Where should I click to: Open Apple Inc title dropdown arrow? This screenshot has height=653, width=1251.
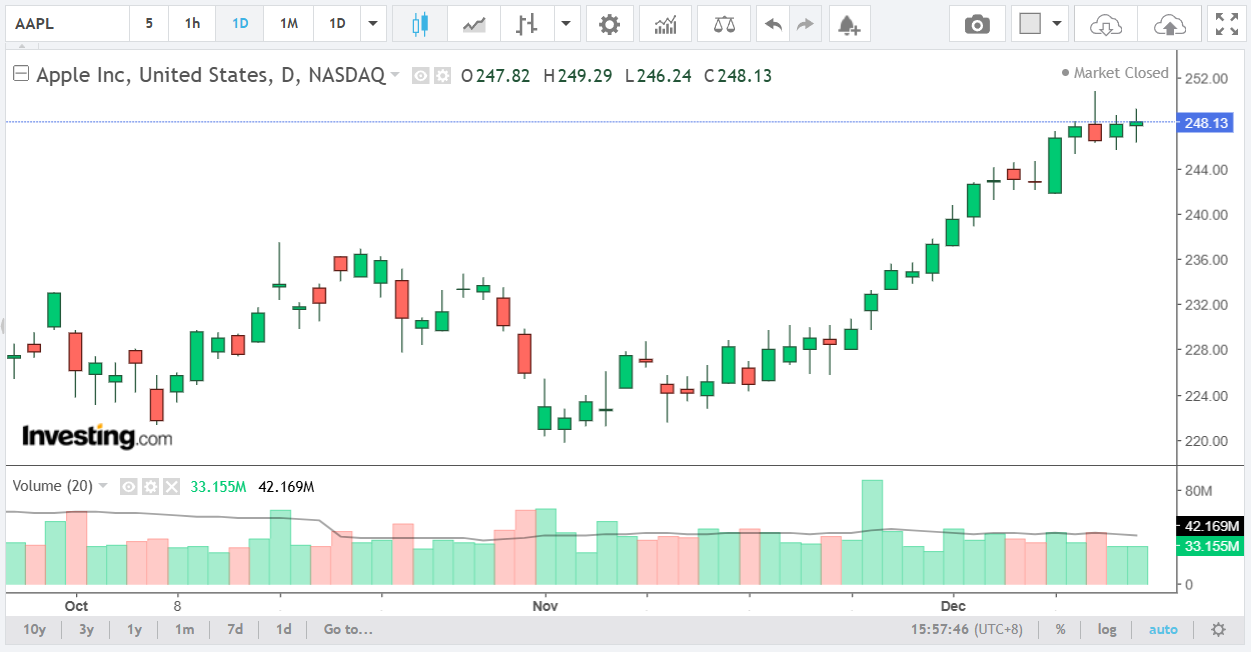coord(395,76)
